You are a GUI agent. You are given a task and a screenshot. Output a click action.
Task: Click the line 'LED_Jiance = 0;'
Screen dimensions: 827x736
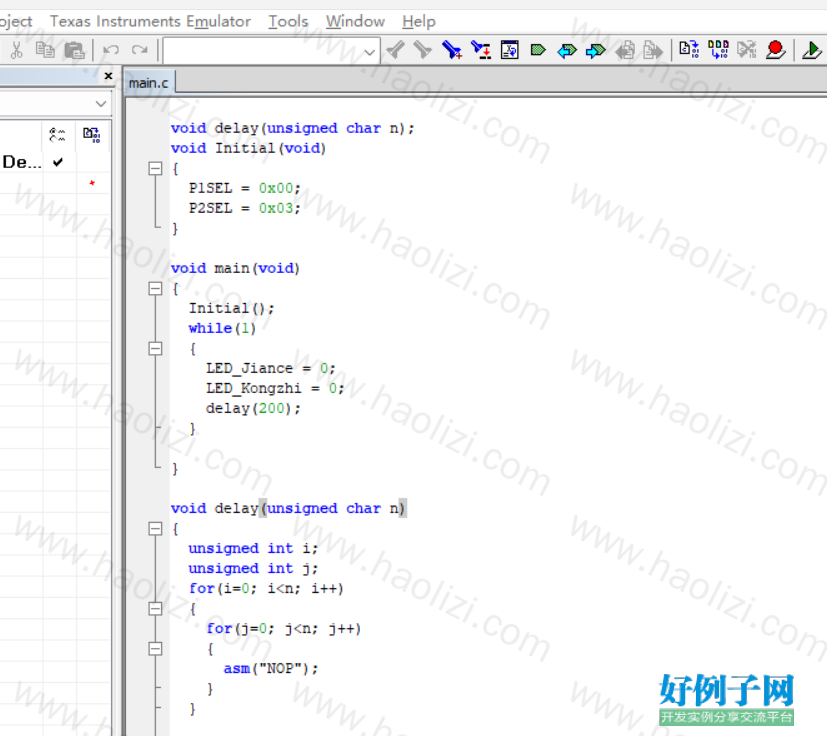click(271, 368)
